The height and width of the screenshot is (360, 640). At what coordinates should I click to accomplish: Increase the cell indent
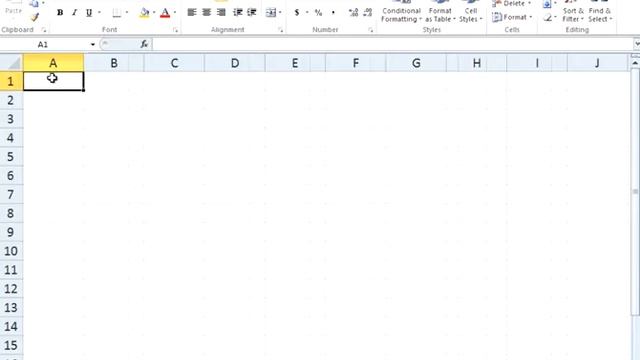click(252, 13)
